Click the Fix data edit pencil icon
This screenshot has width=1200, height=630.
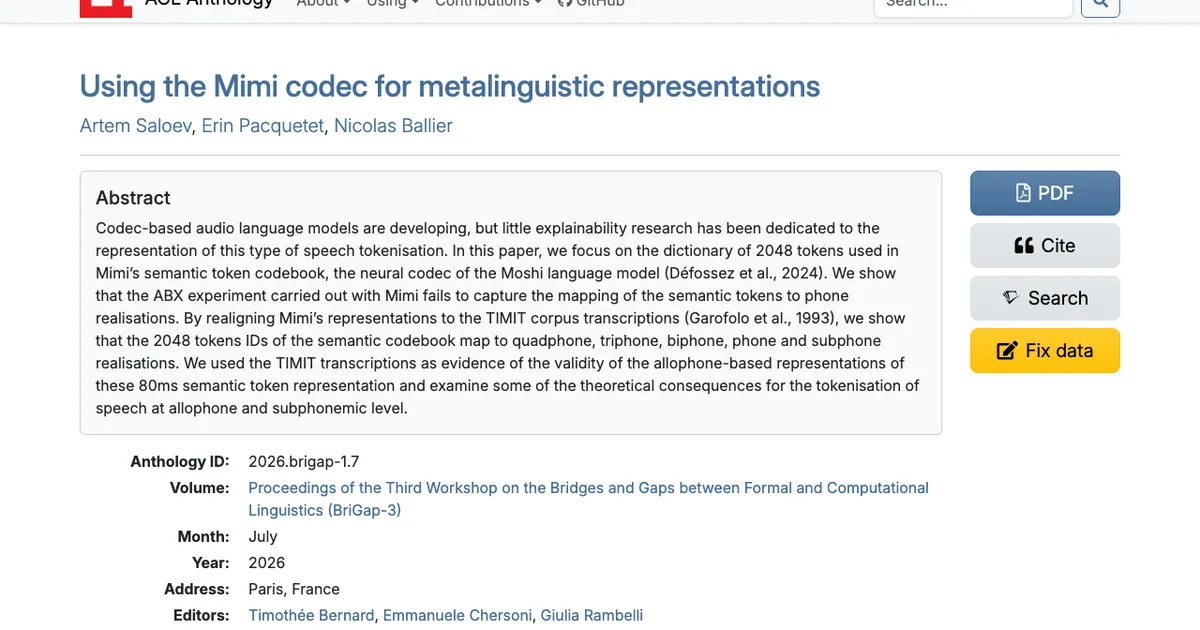tap(1007, 351)
